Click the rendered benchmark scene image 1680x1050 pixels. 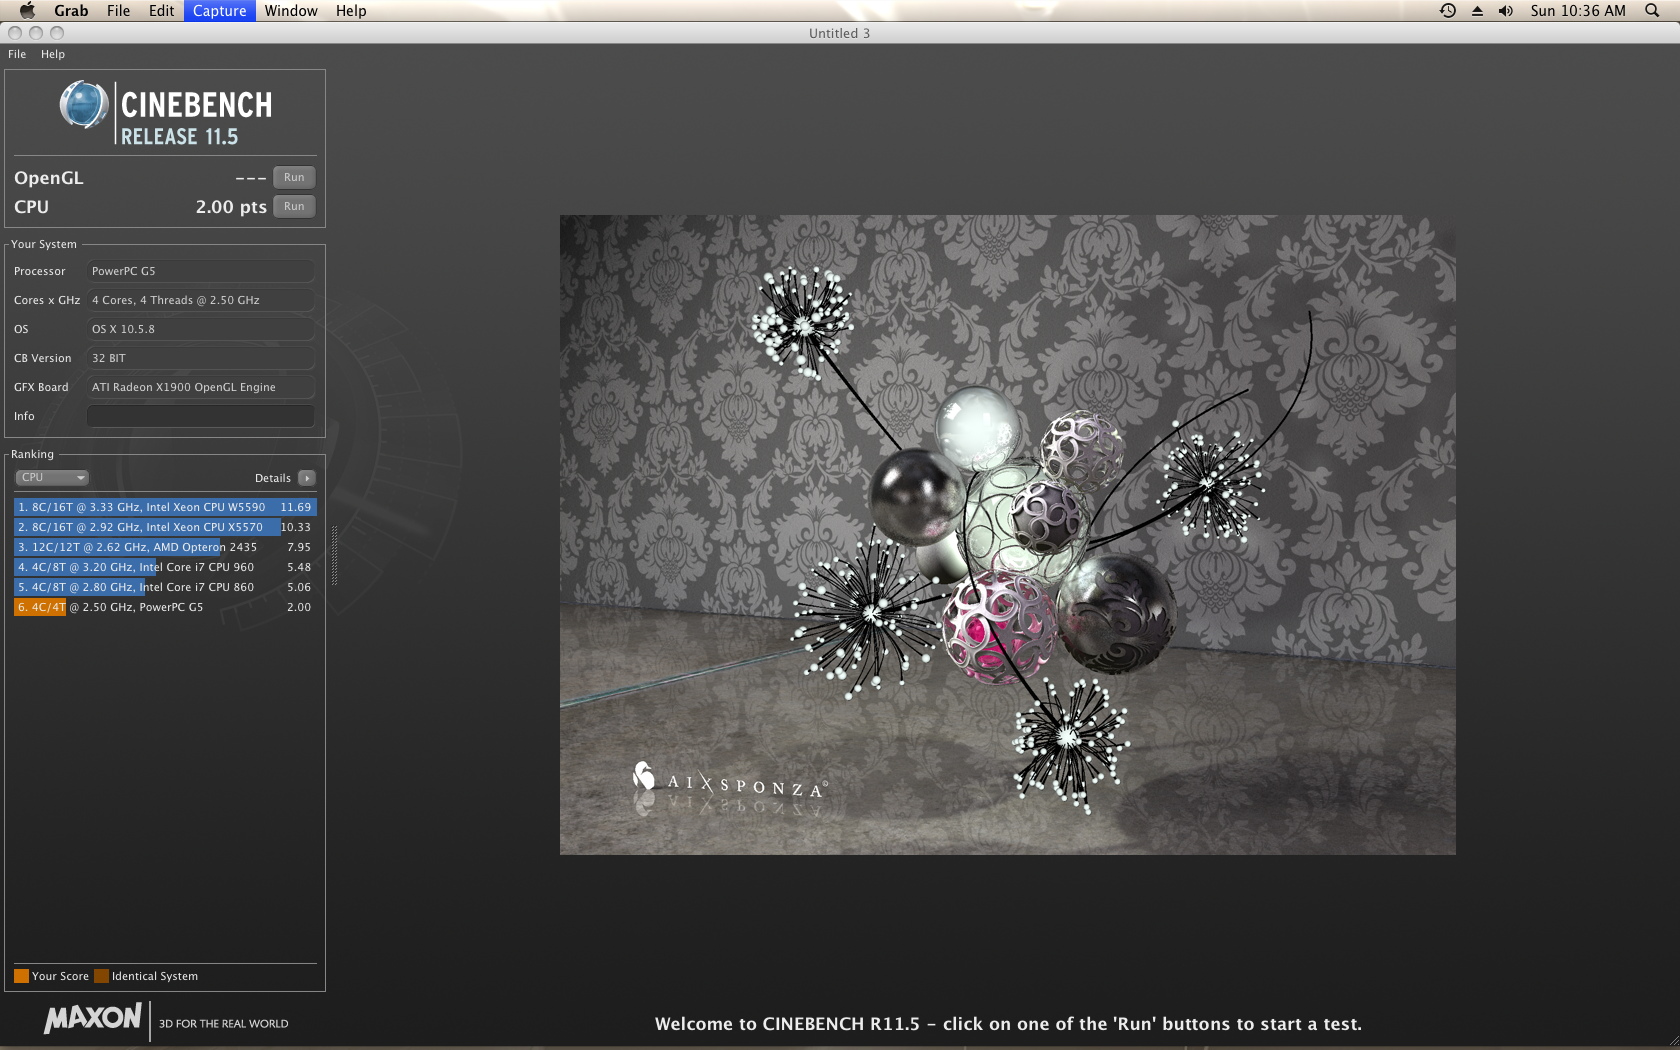pos(1008,535)
